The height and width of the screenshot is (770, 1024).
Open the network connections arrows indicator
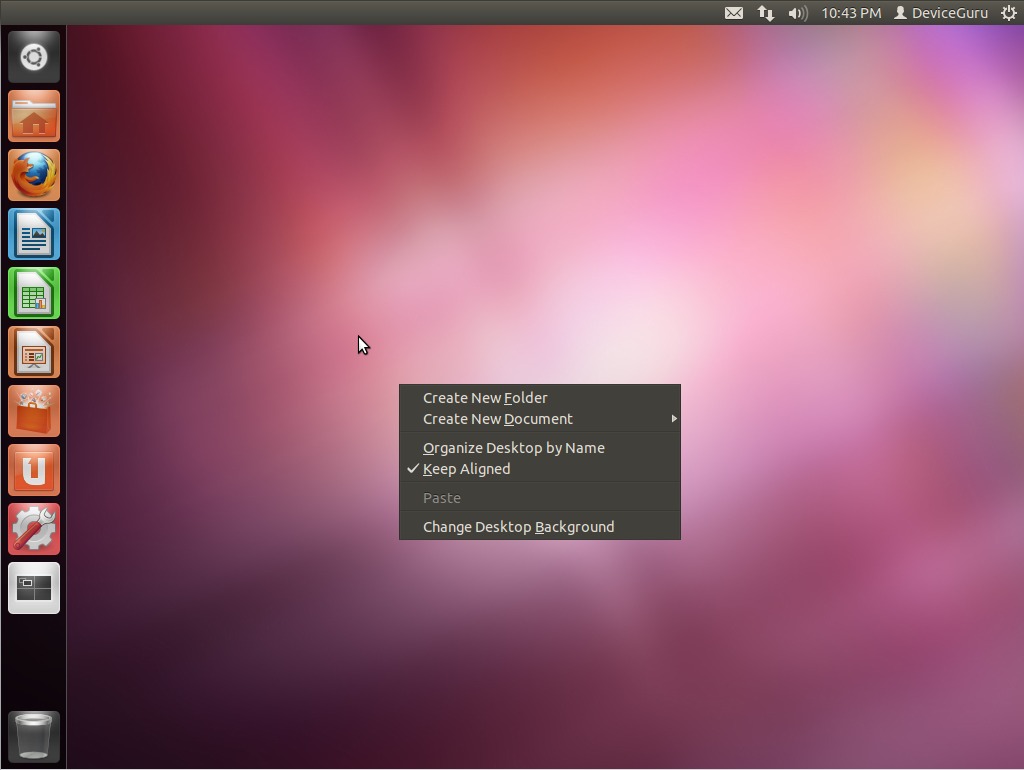coord(765,13)
